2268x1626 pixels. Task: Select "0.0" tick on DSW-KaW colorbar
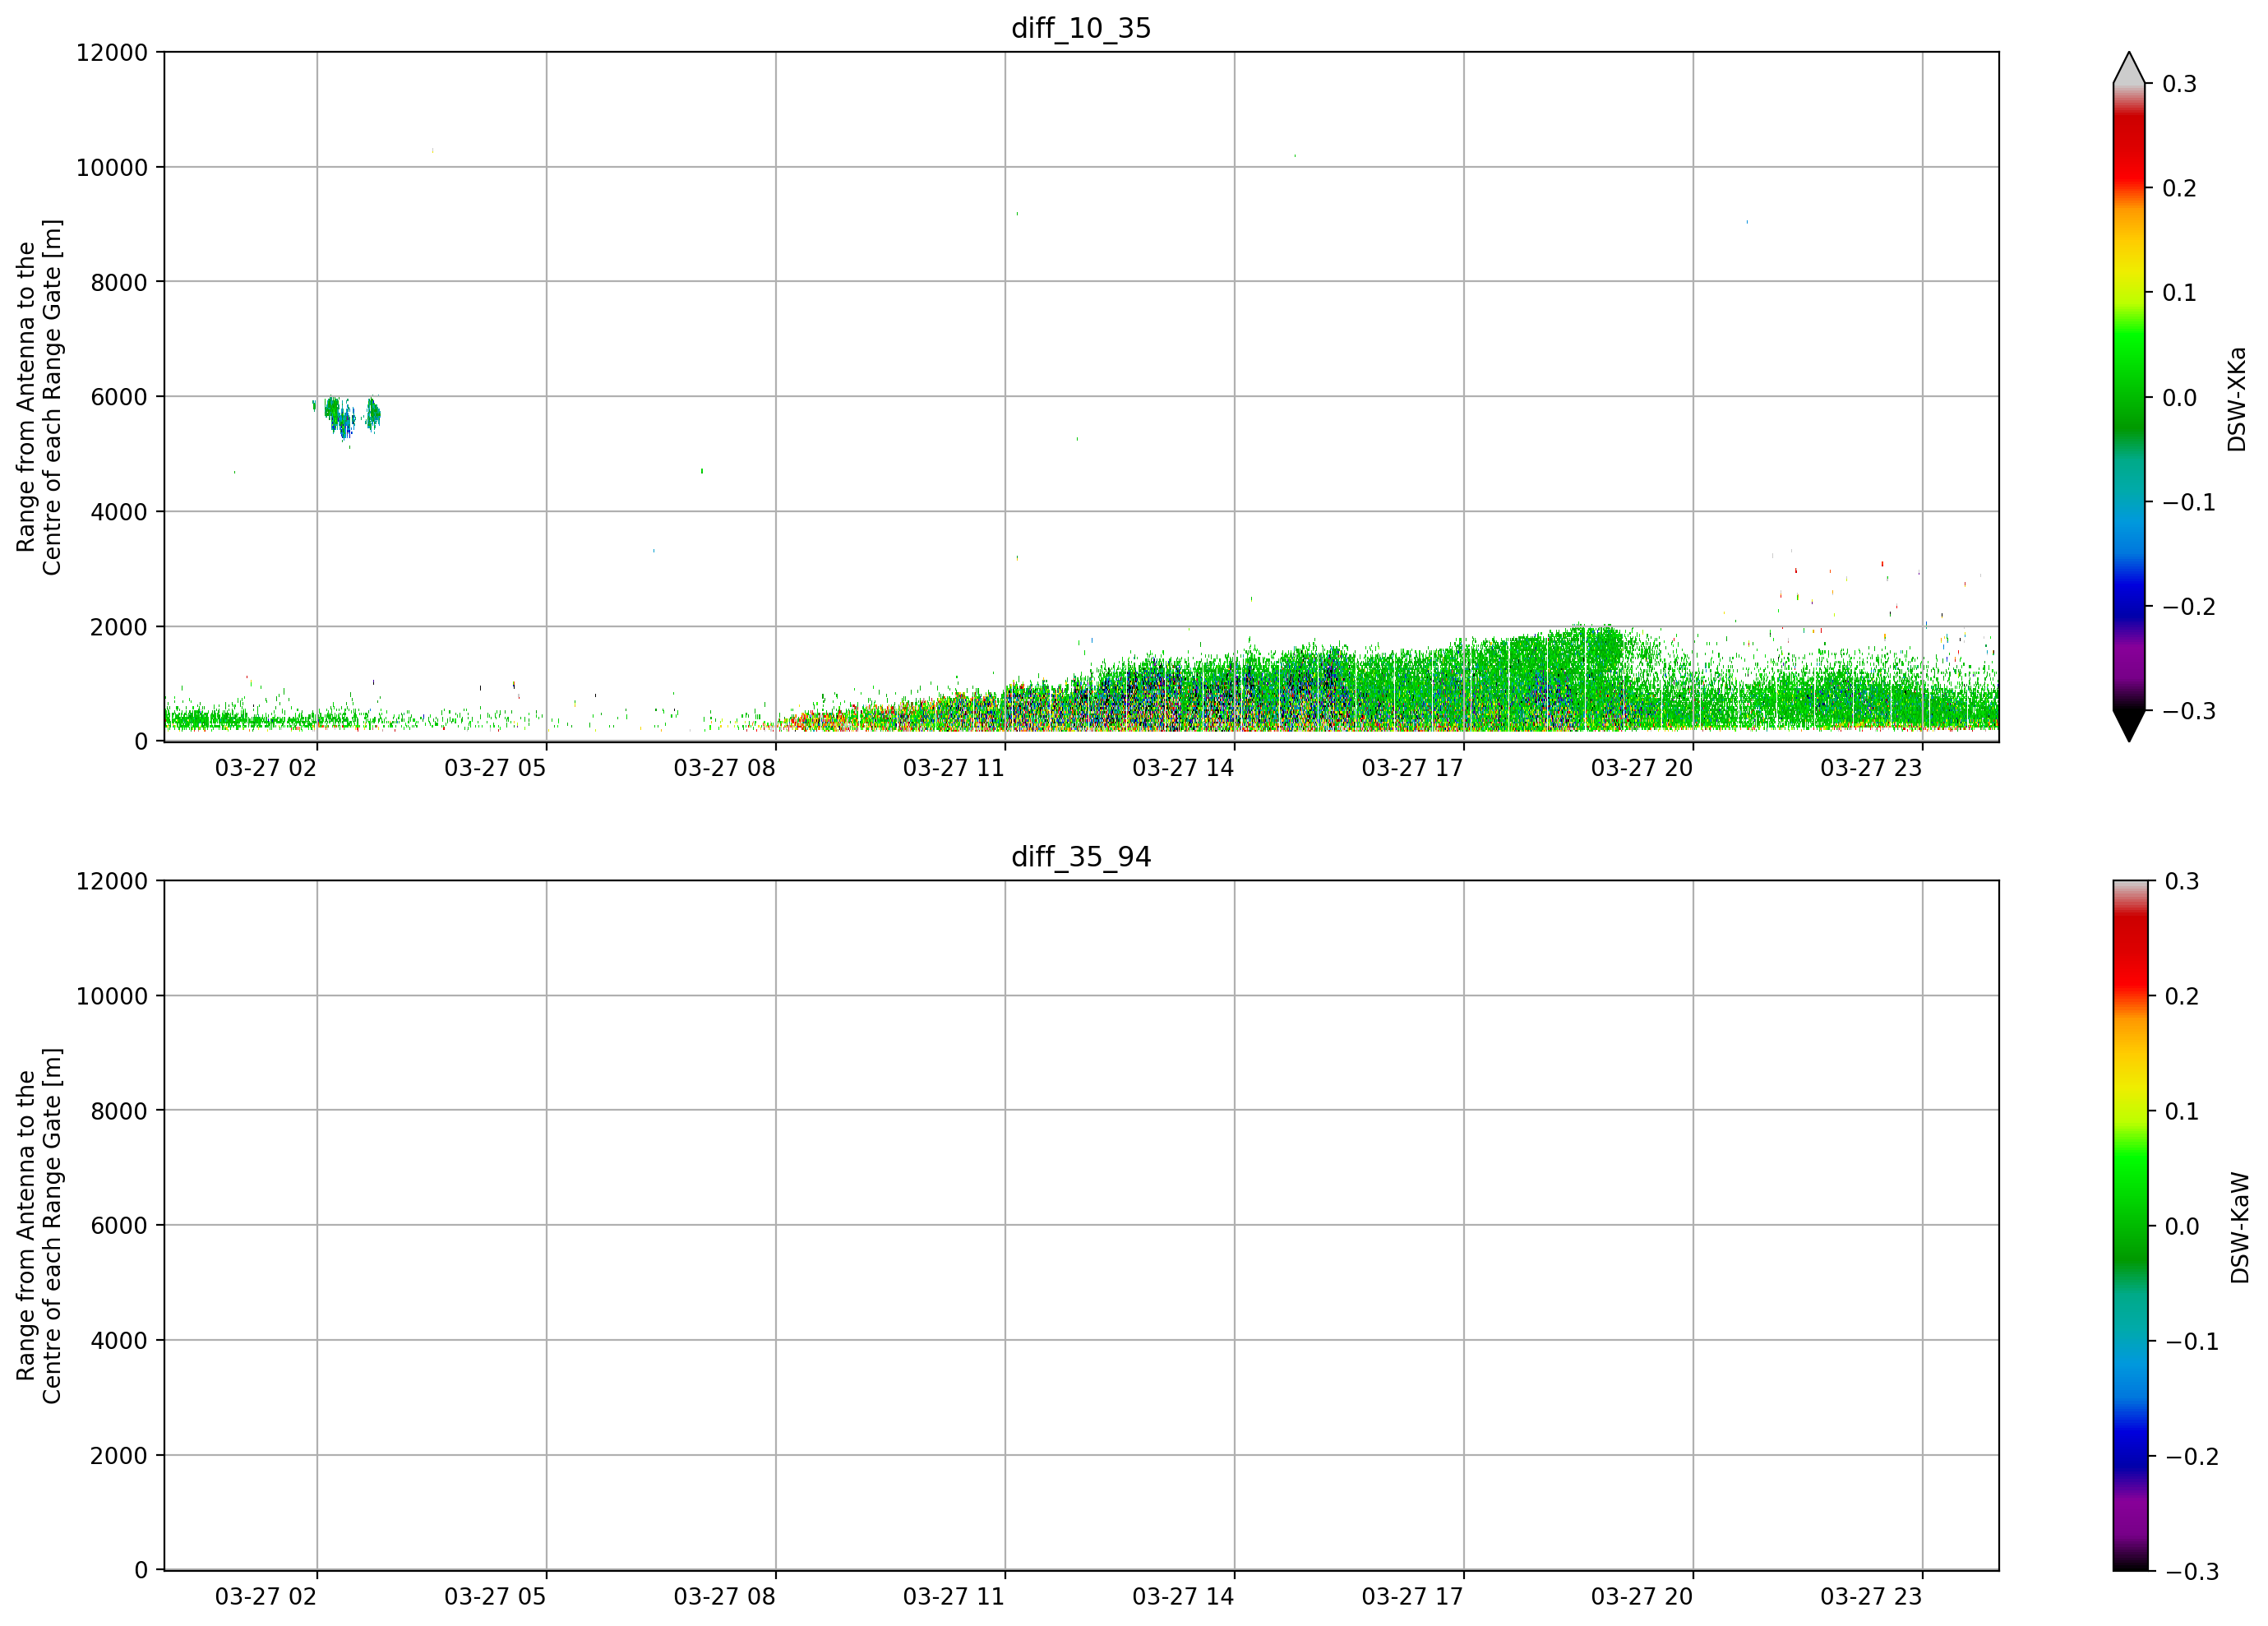coord(2182,1227)
